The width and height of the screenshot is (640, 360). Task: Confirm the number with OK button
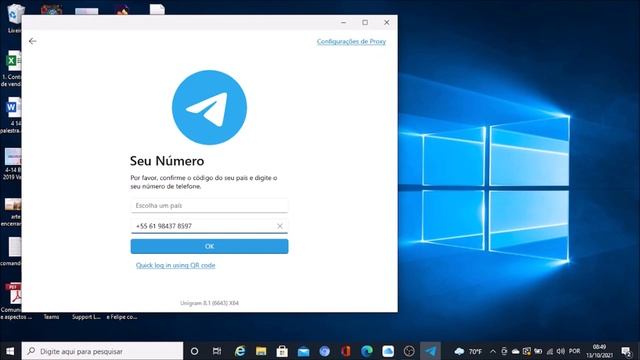pos(209,246)
